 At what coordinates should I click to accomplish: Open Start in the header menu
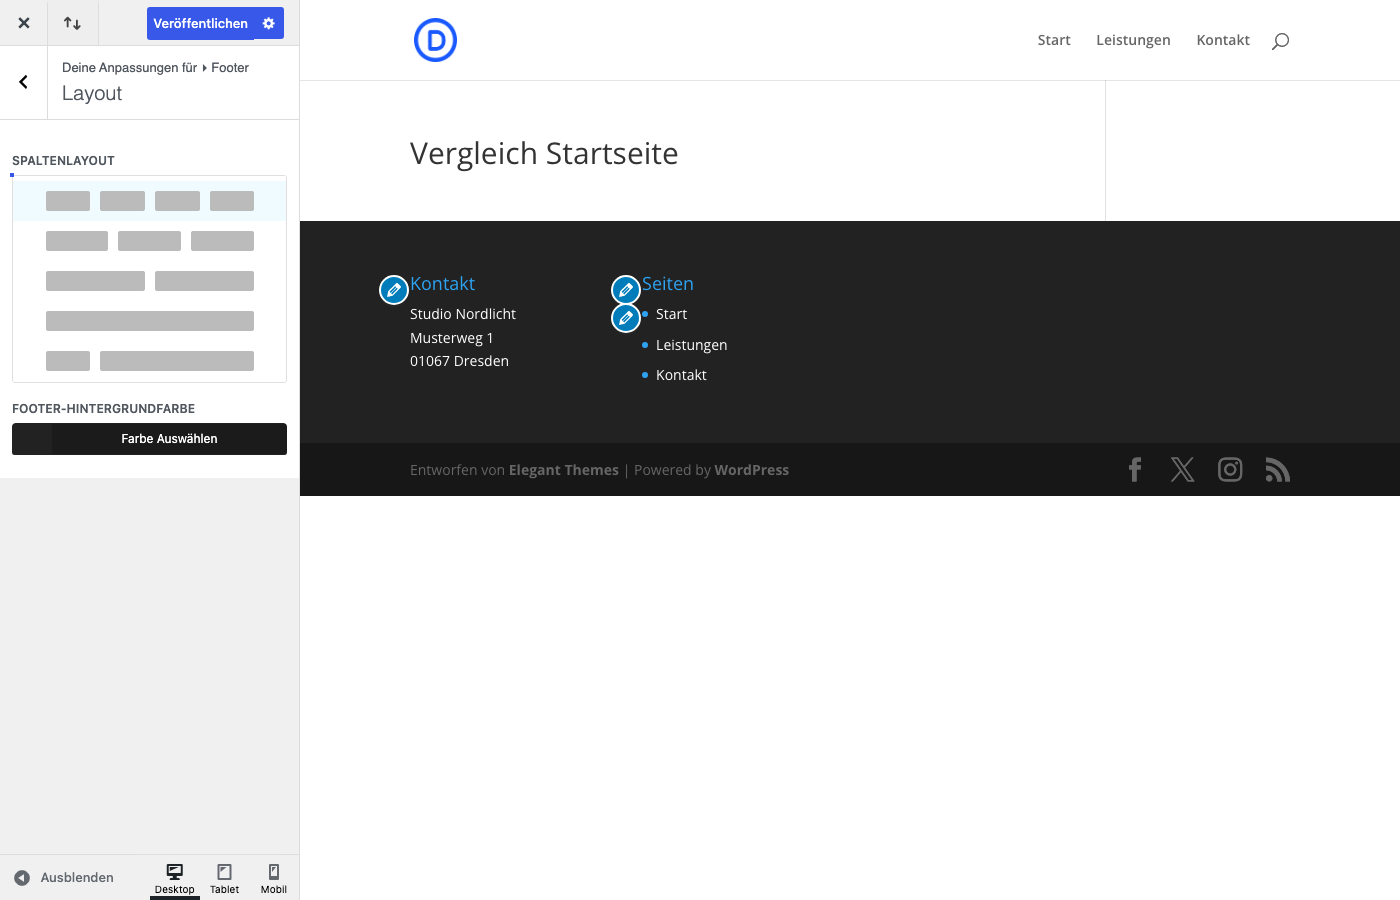(x=1054, y=40)
